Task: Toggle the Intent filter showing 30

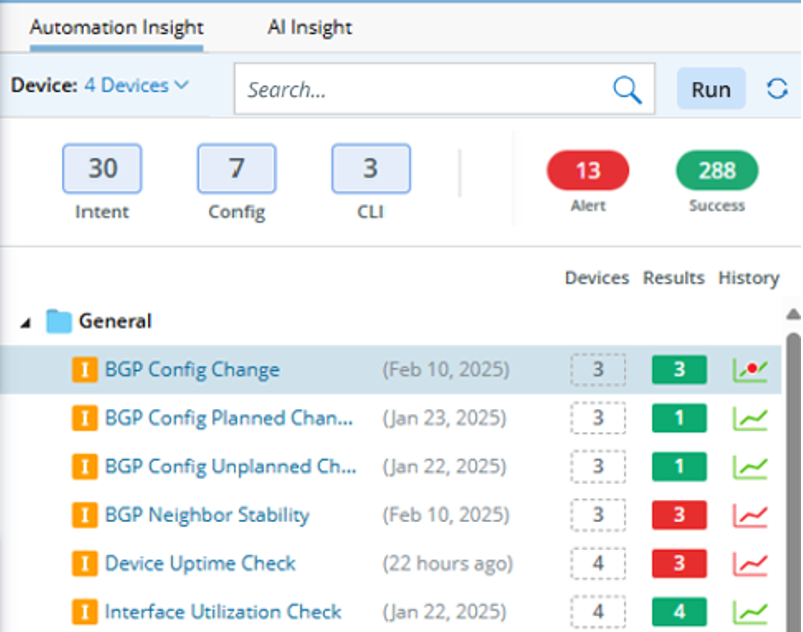Action: coord(102,168)
